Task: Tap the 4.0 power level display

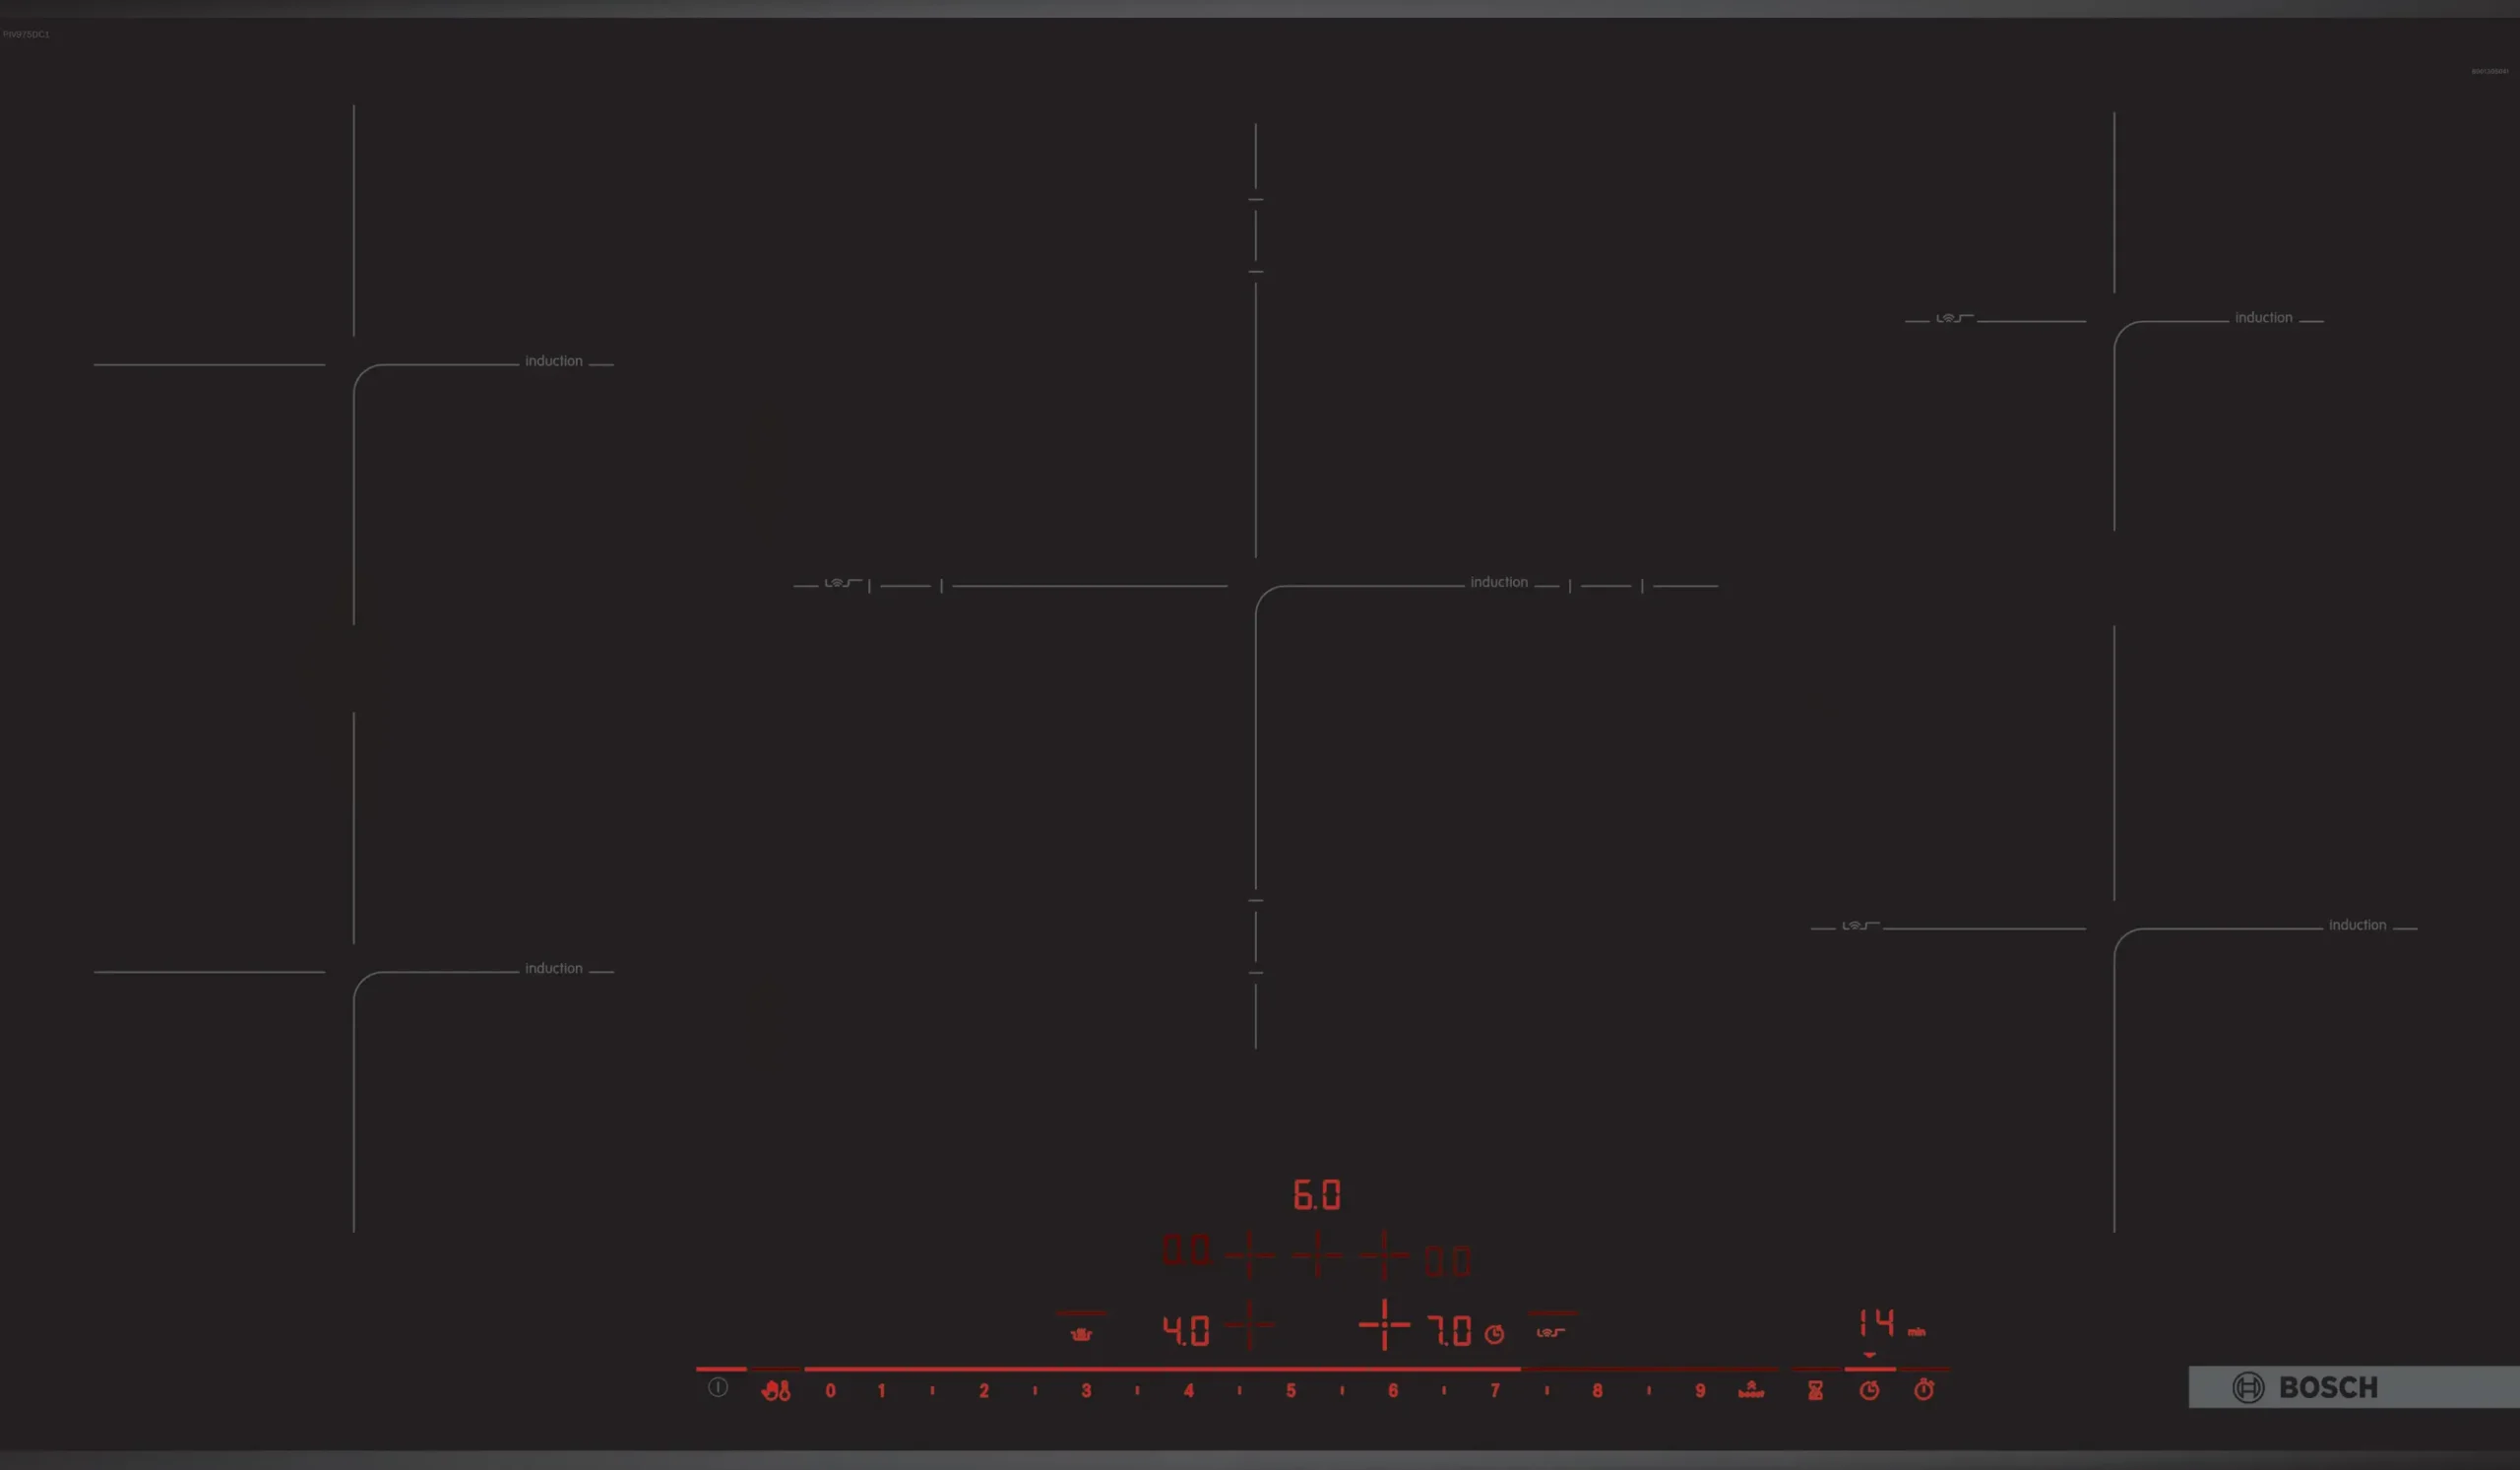Action: click(1186, 1330)
